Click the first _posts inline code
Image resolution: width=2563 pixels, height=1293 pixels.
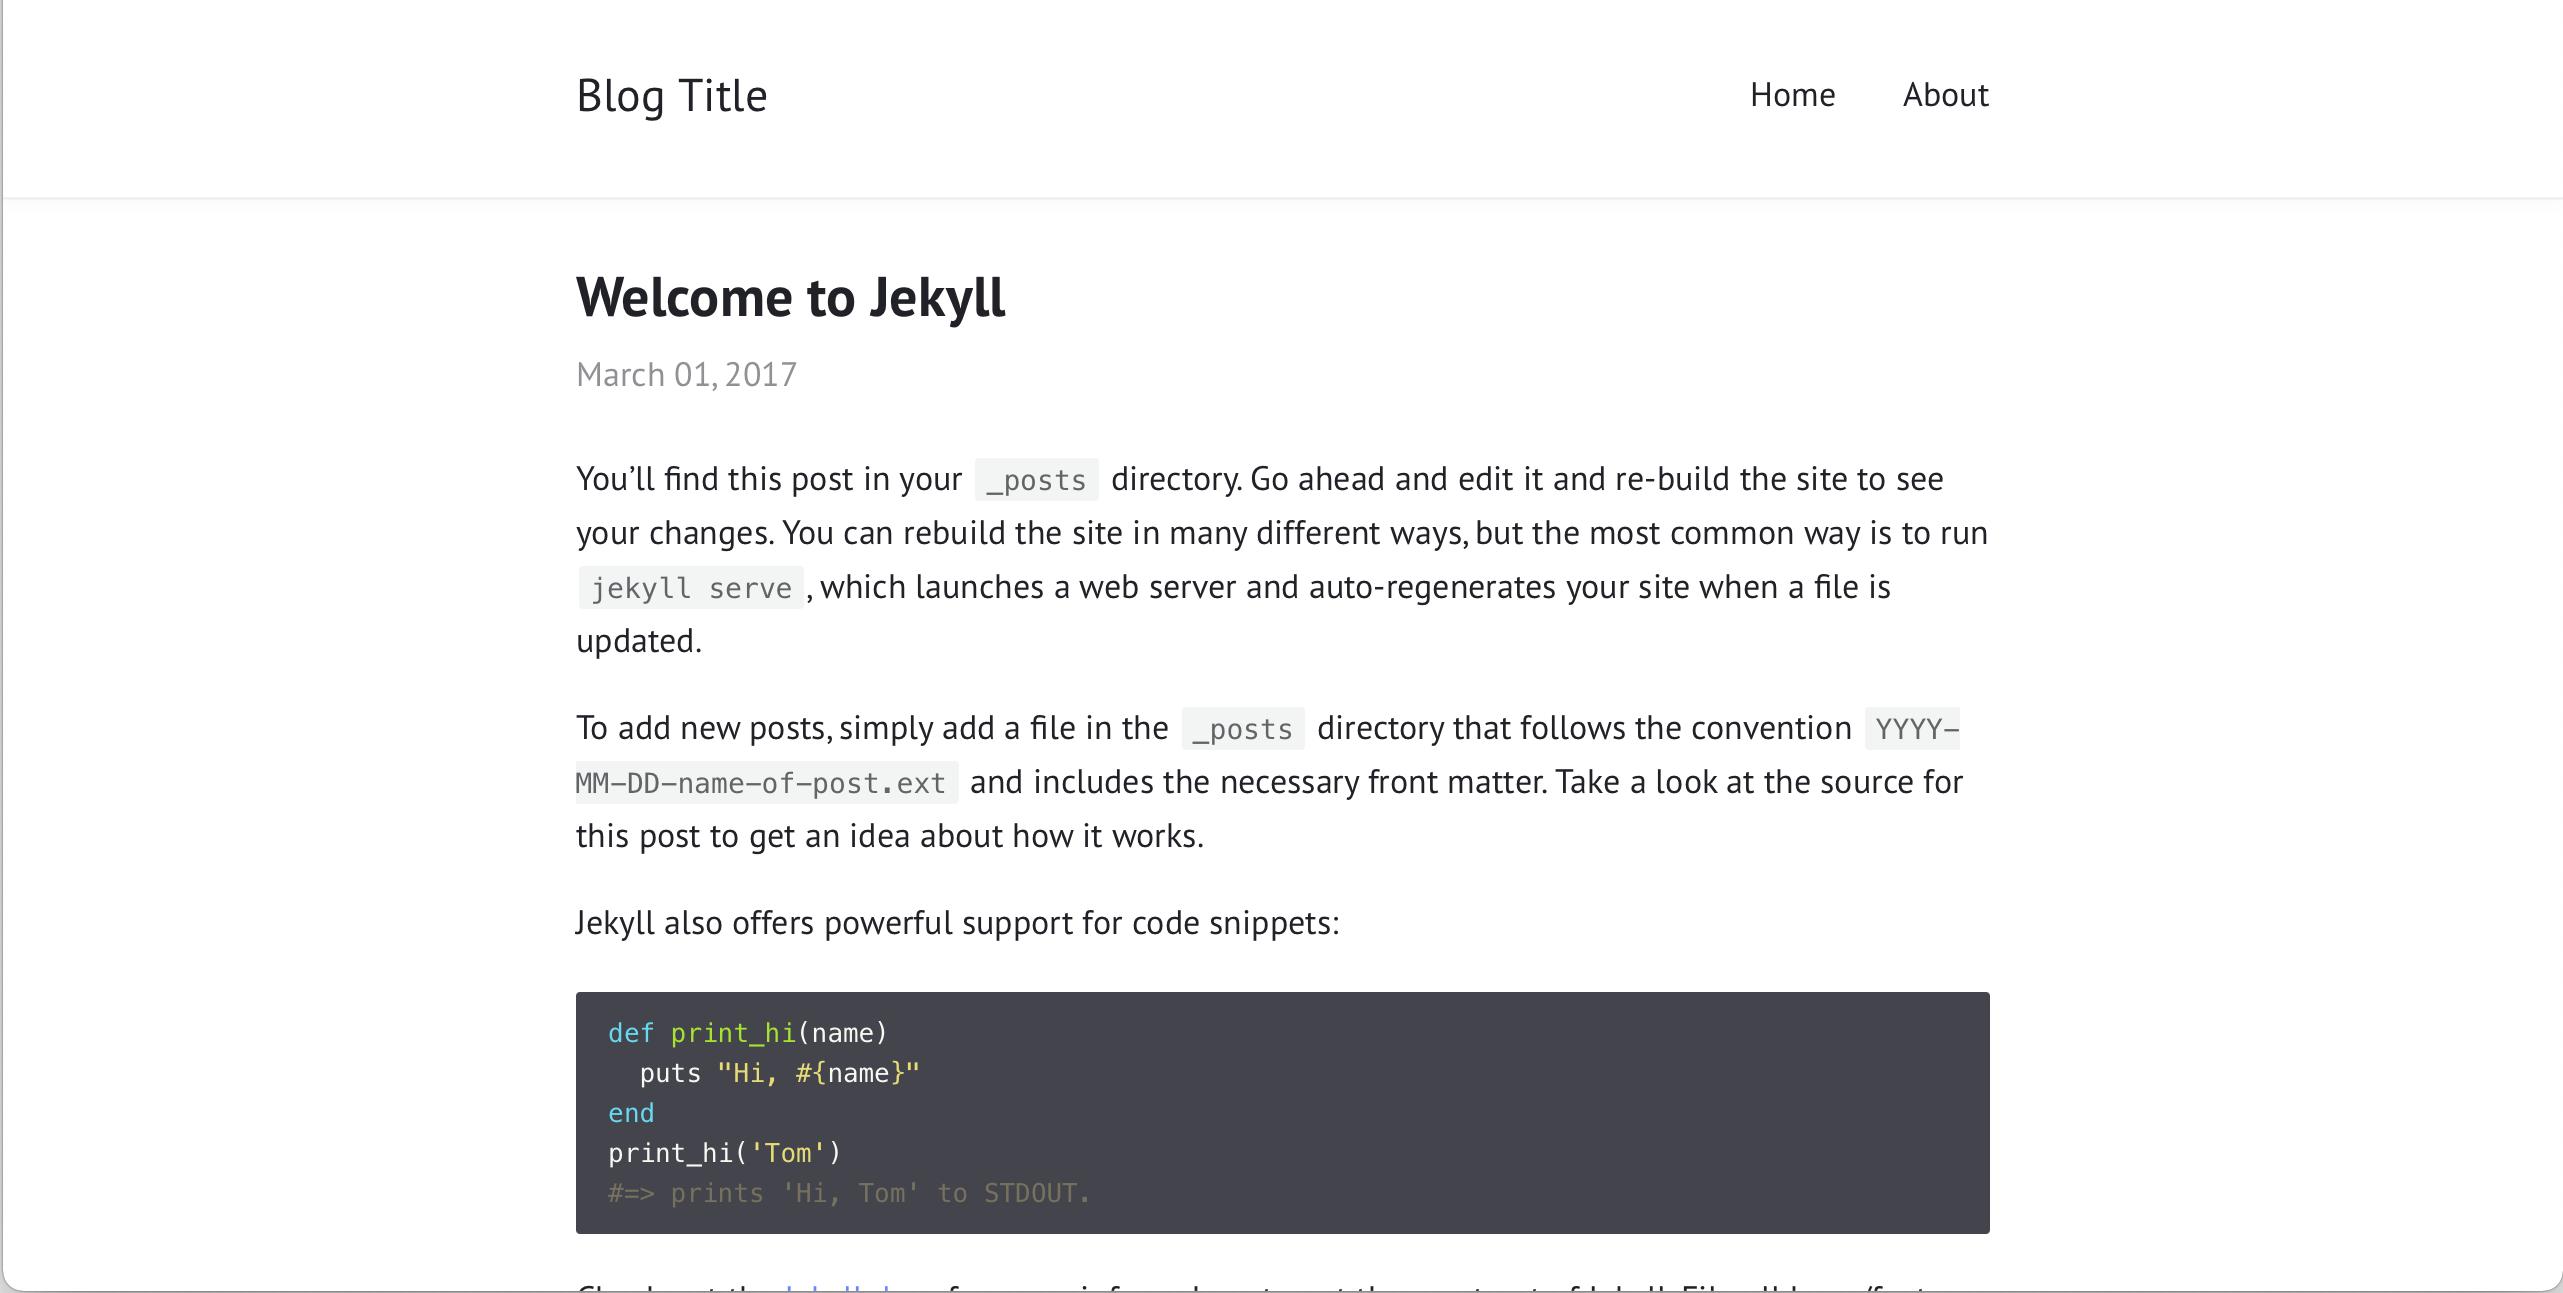(1036, 480)
